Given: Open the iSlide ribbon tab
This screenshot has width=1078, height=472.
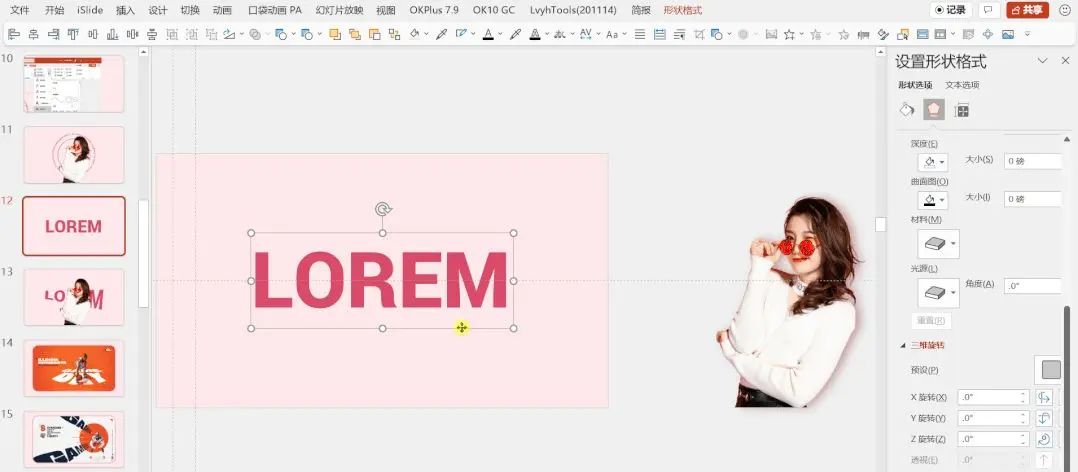Looking at the screenshot, I should [90, 10].
